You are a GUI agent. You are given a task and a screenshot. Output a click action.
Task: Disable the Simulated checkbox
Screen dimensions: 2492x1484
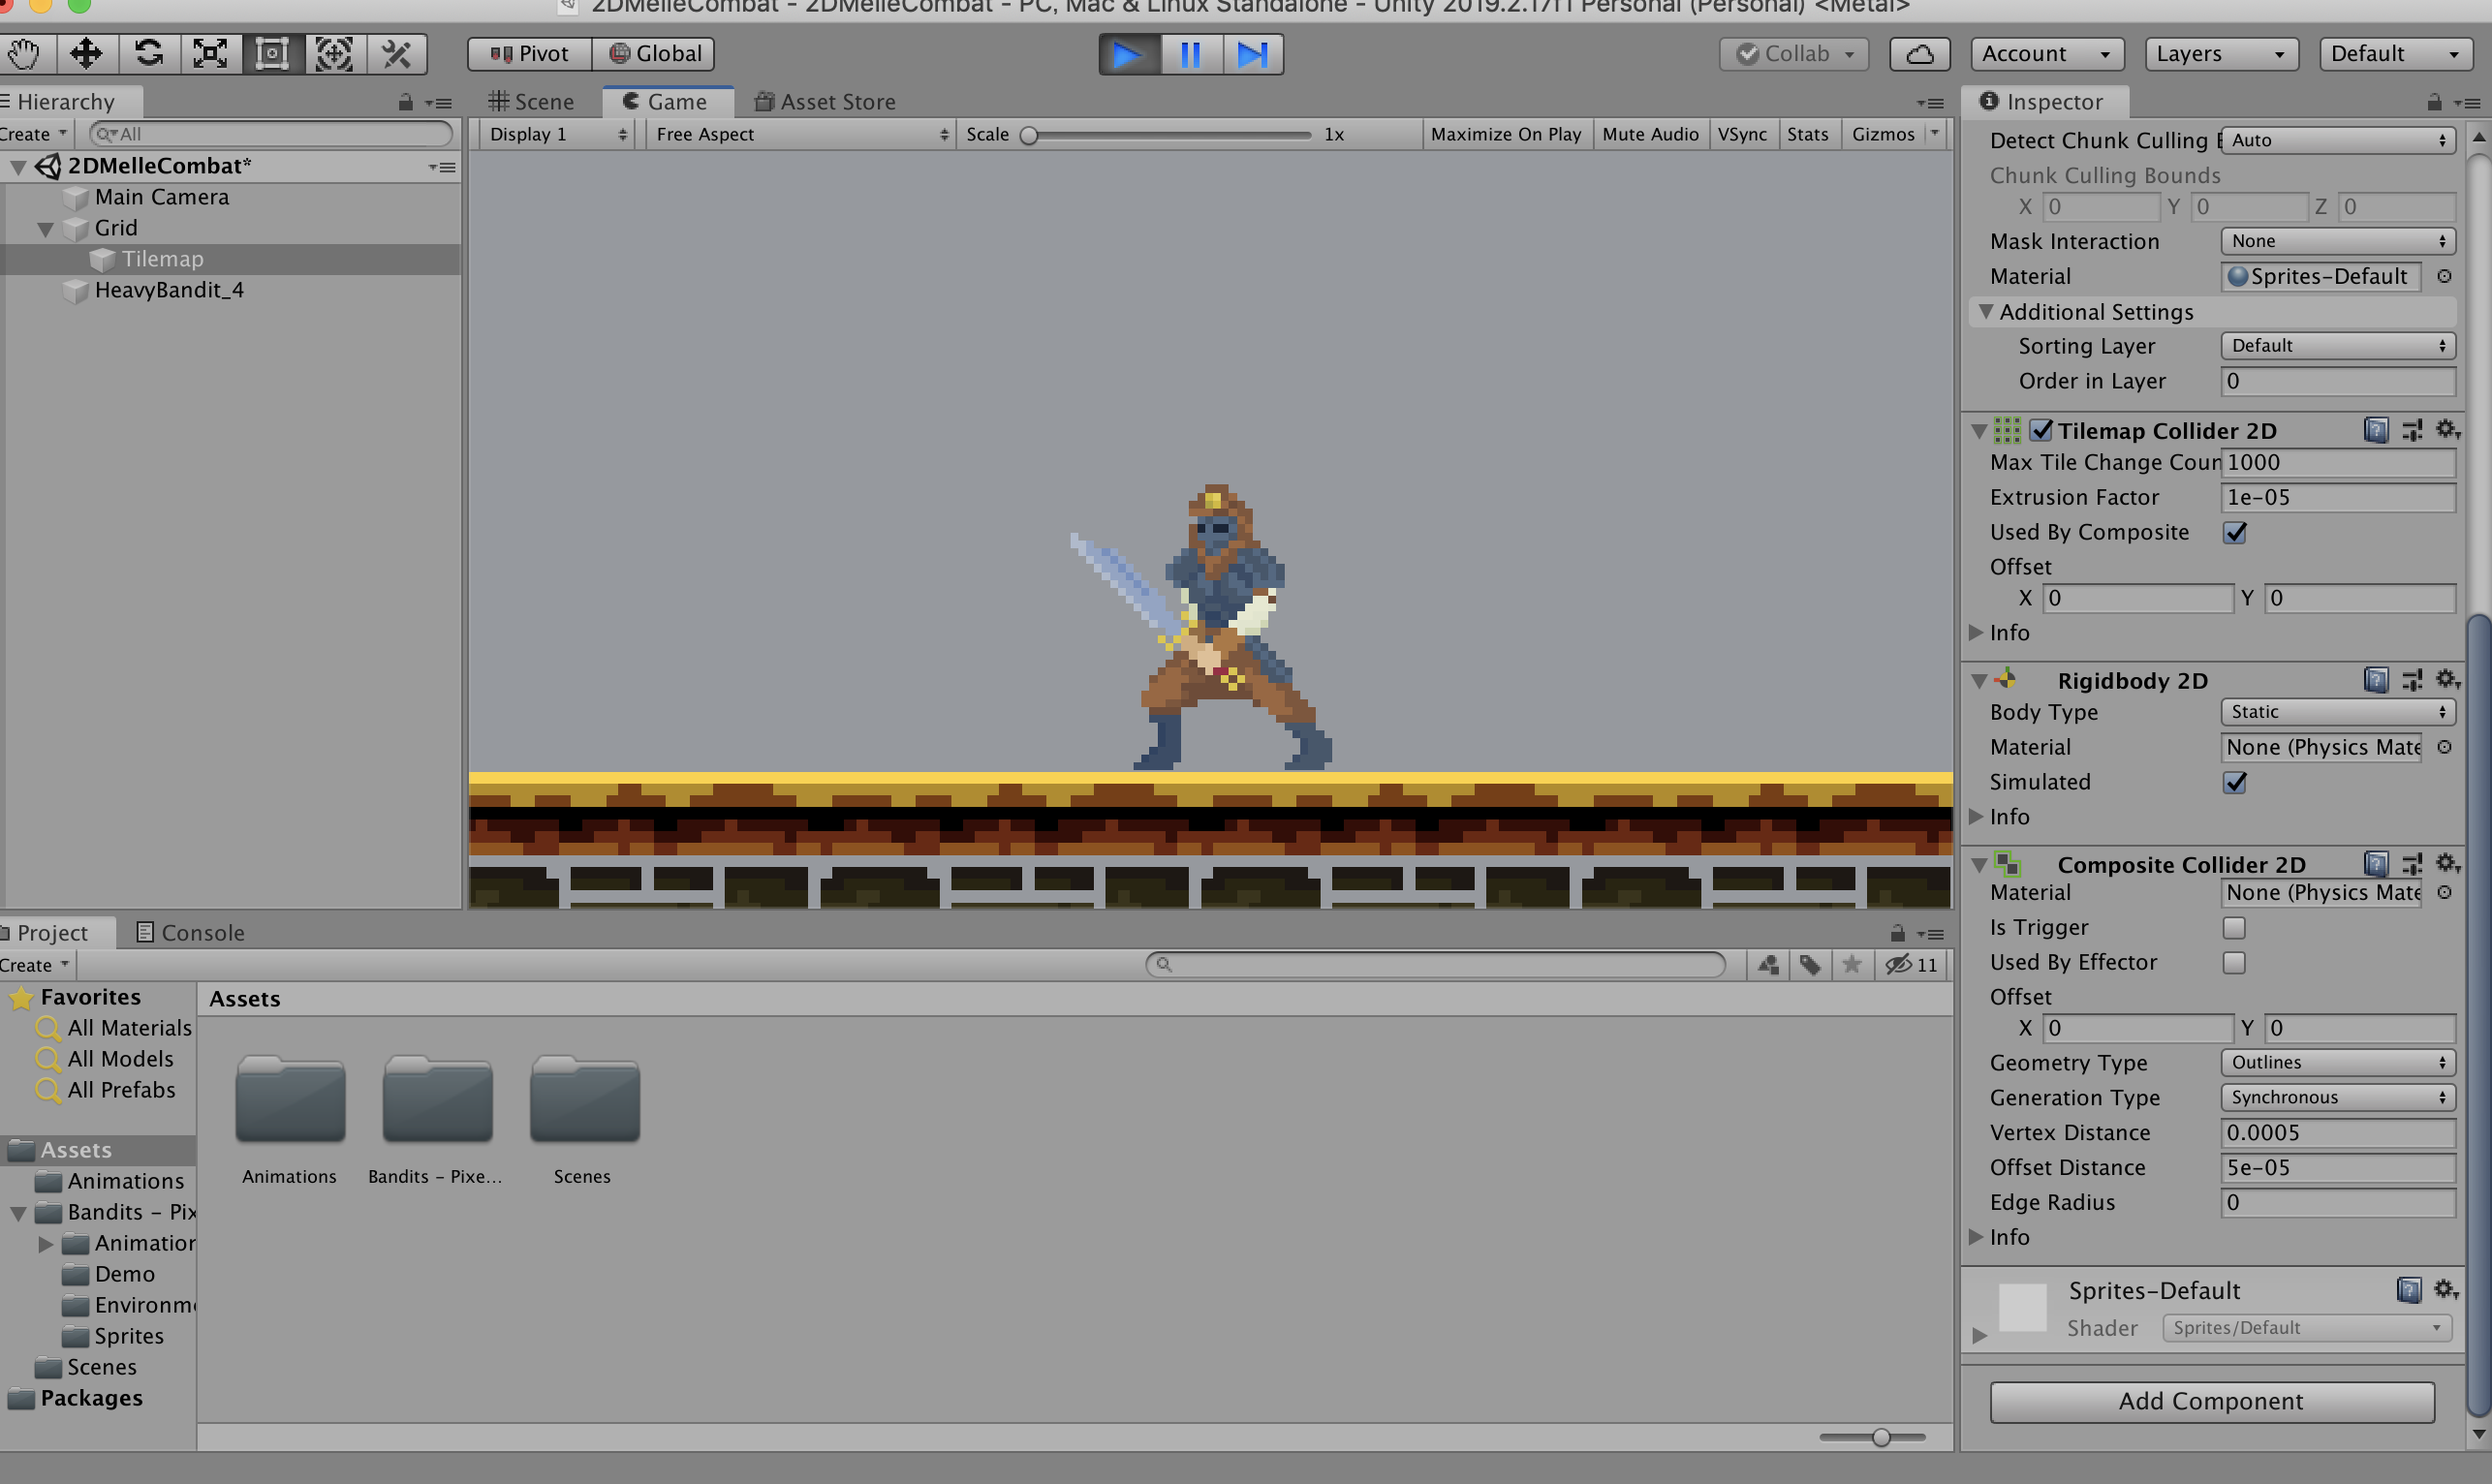tap(2235, 782)
